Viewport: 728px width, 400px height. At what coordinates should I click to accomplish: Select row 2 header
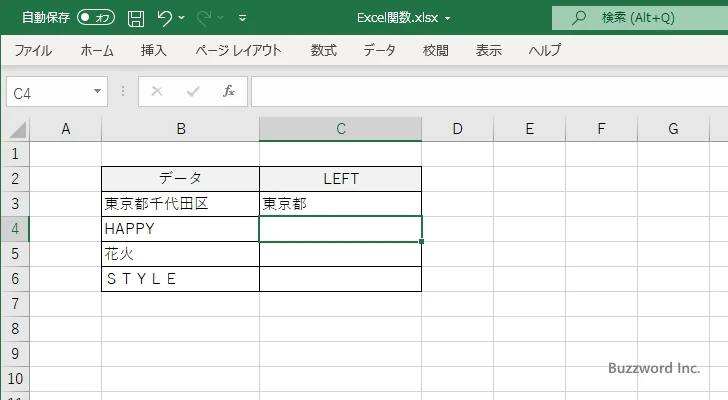[x=15, y=179]
